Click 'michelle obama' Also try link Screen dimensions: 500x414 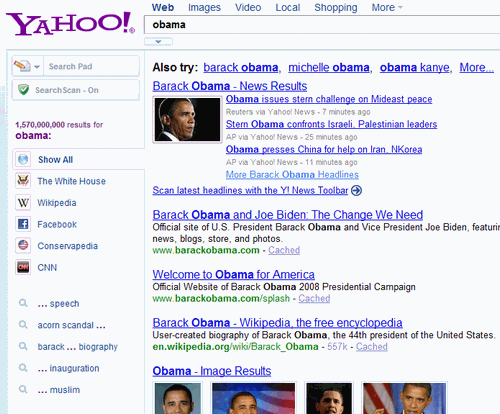pyautogui.click(x=329, y=68)
